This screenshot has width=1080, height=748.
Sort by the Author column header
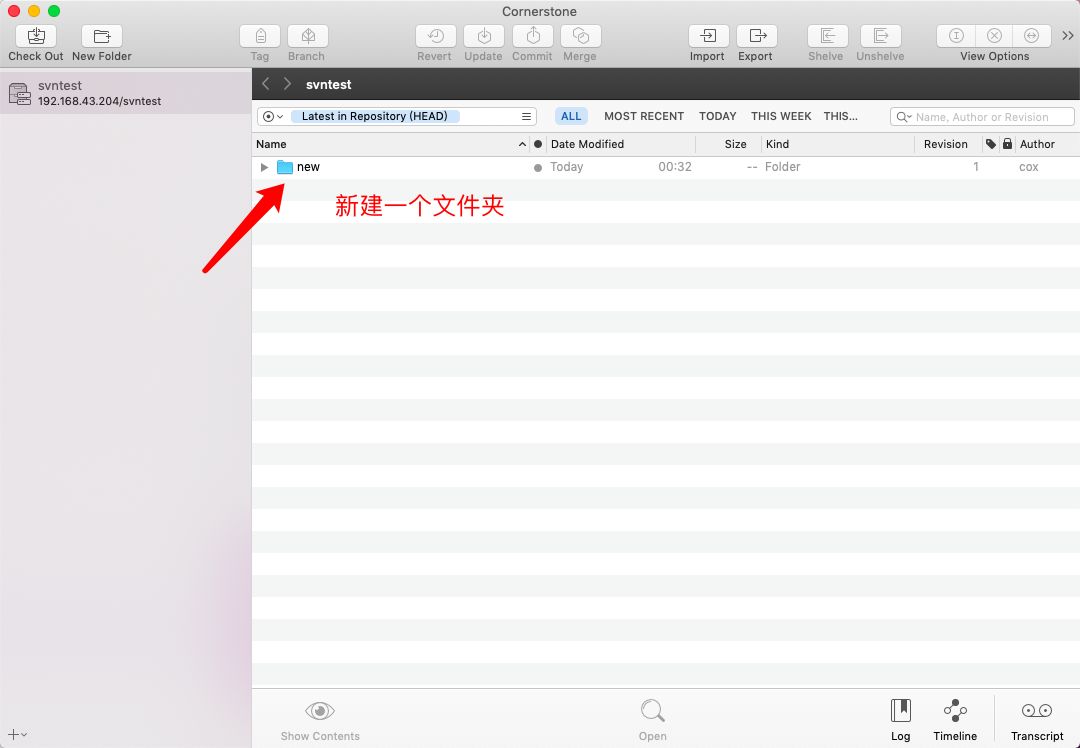tap(1048, 144)
